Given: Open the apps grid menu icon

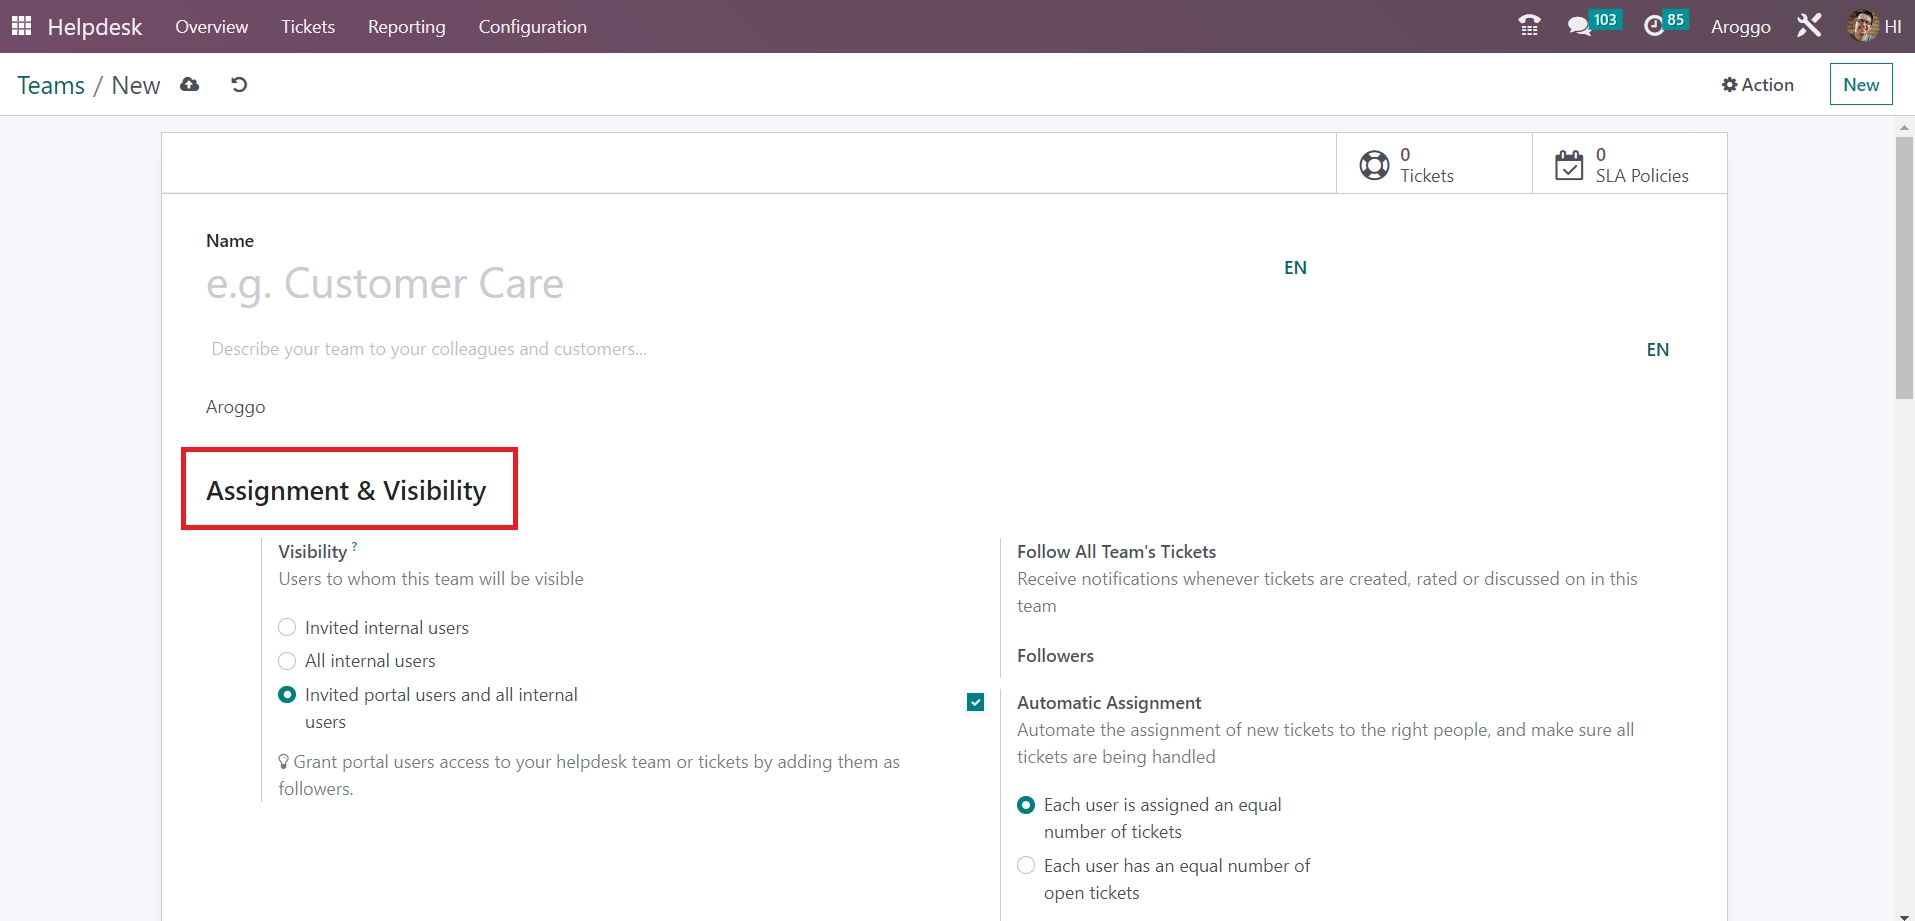Looking at the screenshot, I should click(21, 26).
